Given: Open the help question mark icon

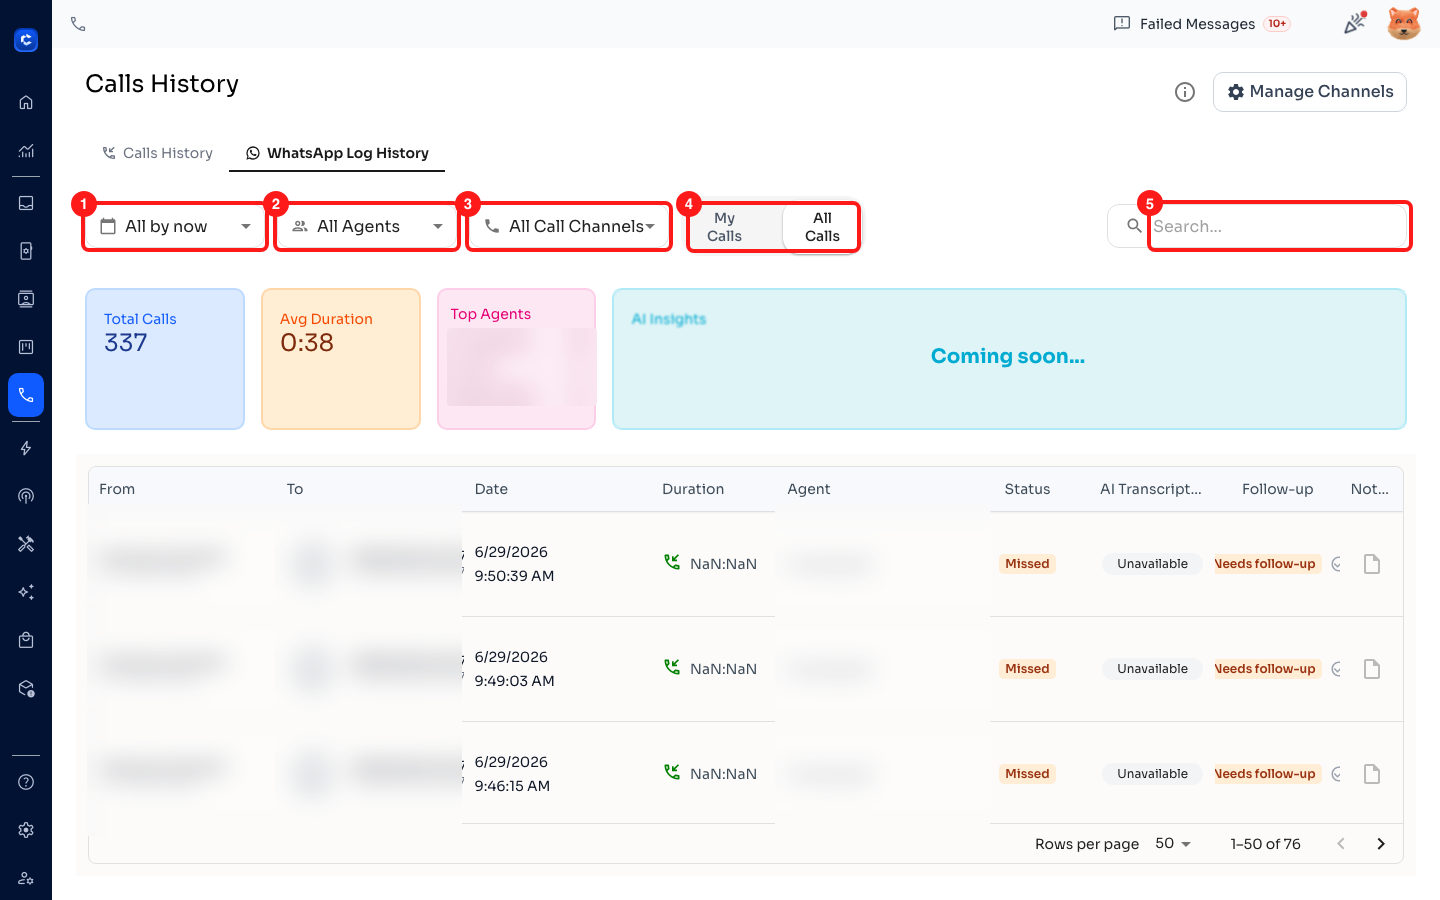Looking at the screenshot, I should pos(26,782).
